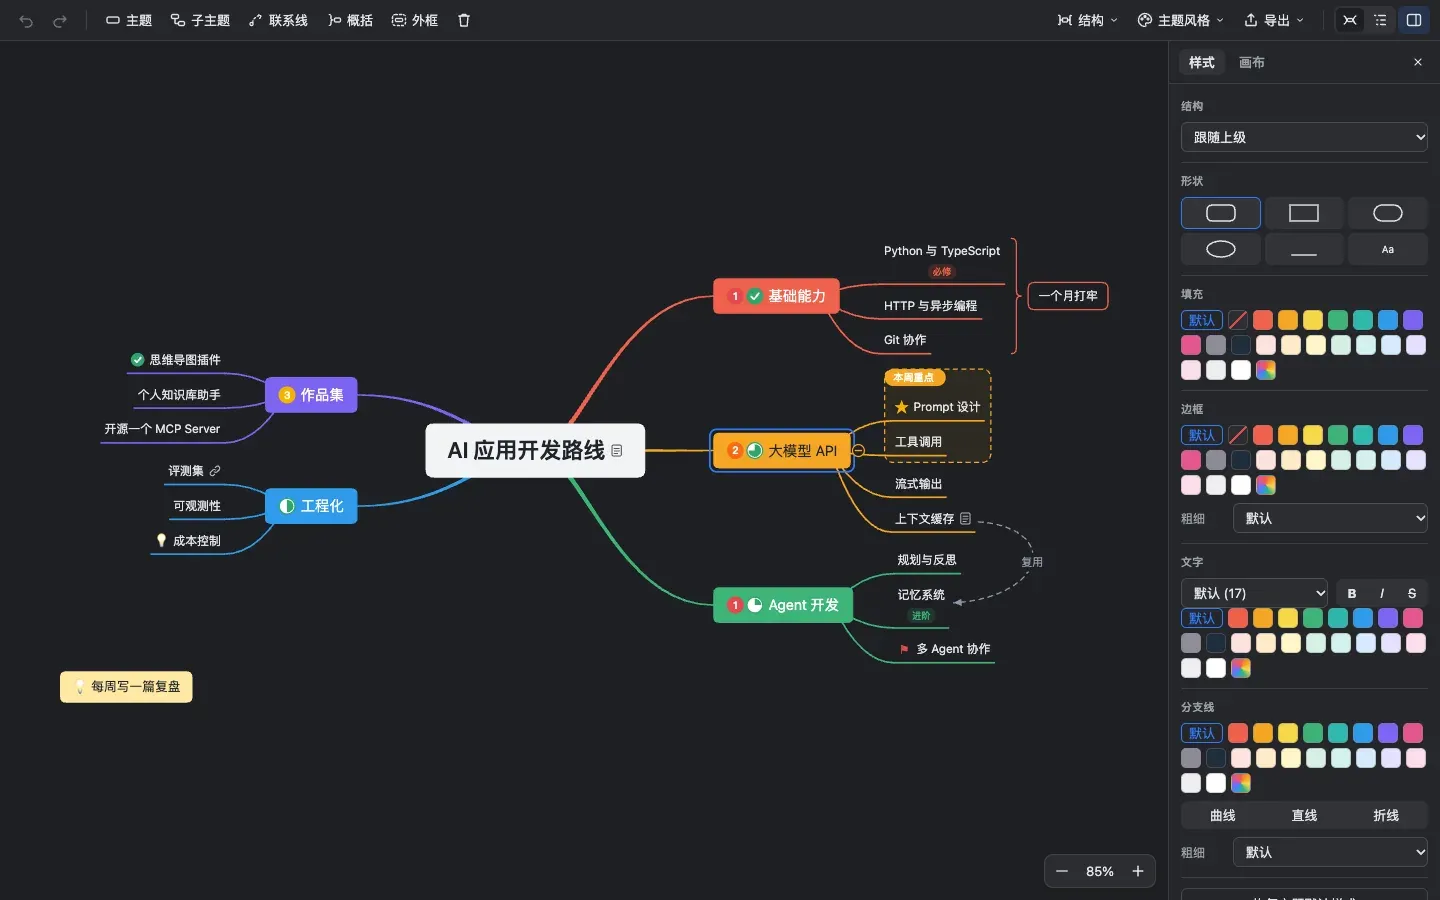Click the 默认 fill color button
Image resolution: width=1440 pixels, height=900 pixels.
pos(1202,320)
